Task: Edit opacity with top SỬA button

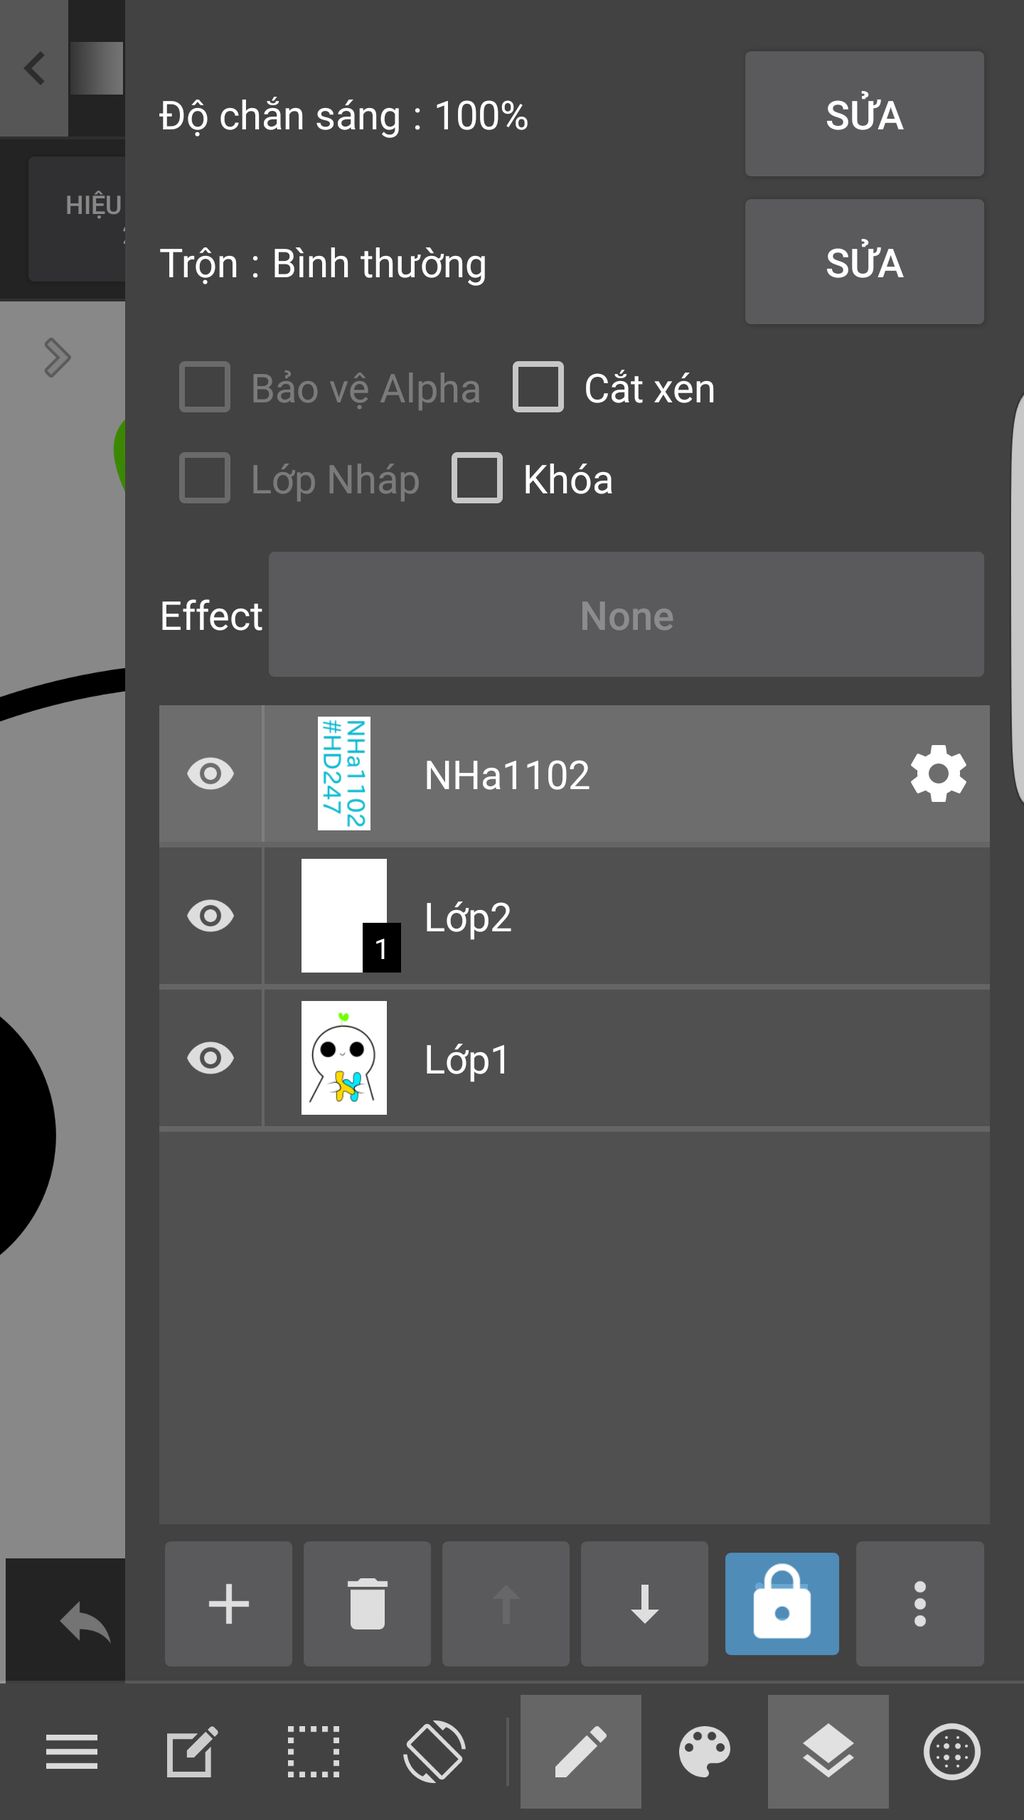Action: [864, 114]
